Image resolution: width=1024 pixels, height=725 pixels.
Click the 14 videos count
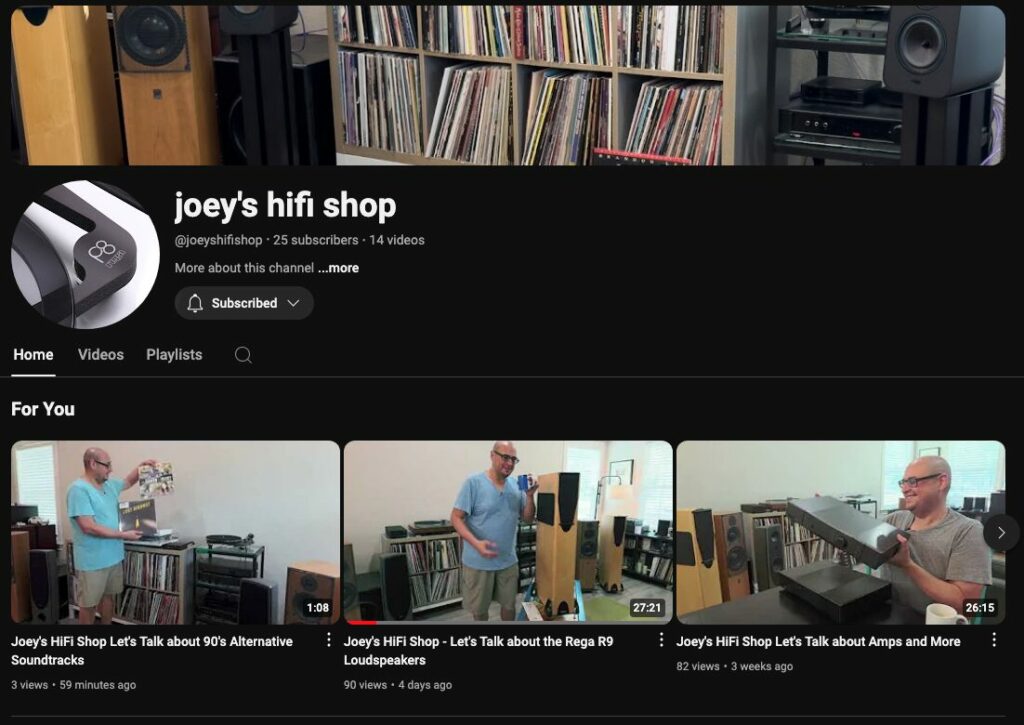tap(397, 240)
